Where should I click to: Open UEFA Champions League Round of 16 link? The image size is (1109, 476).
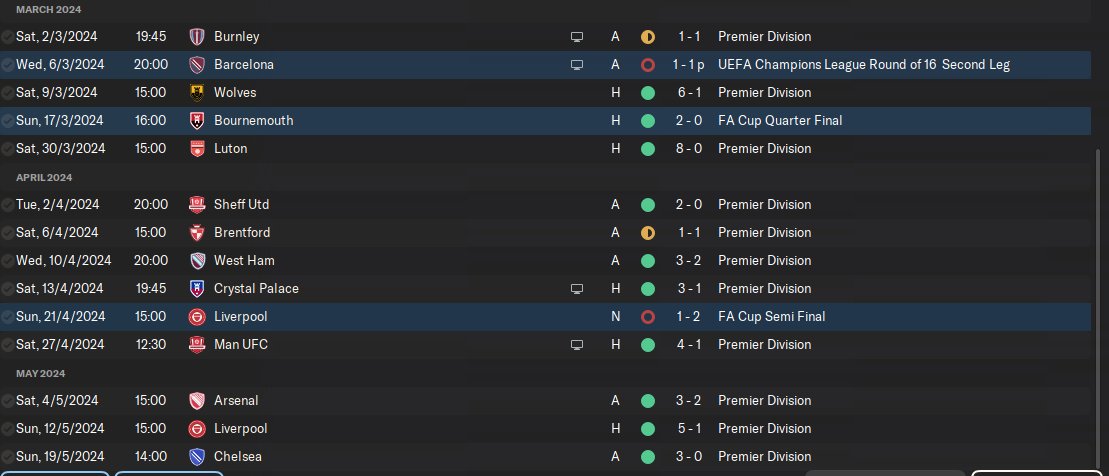[863, 65]
